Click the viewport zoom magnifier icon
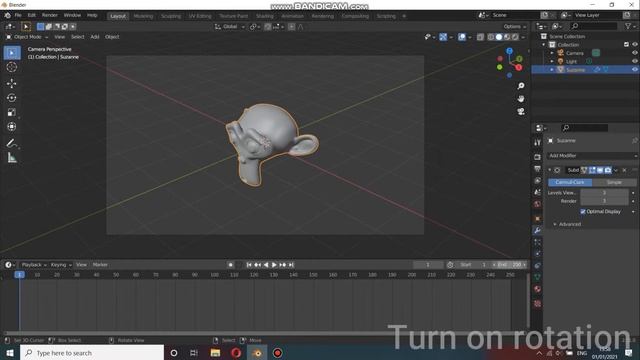Image resolution: width=640 pixels, height=360 pixels. pos(521,86)
